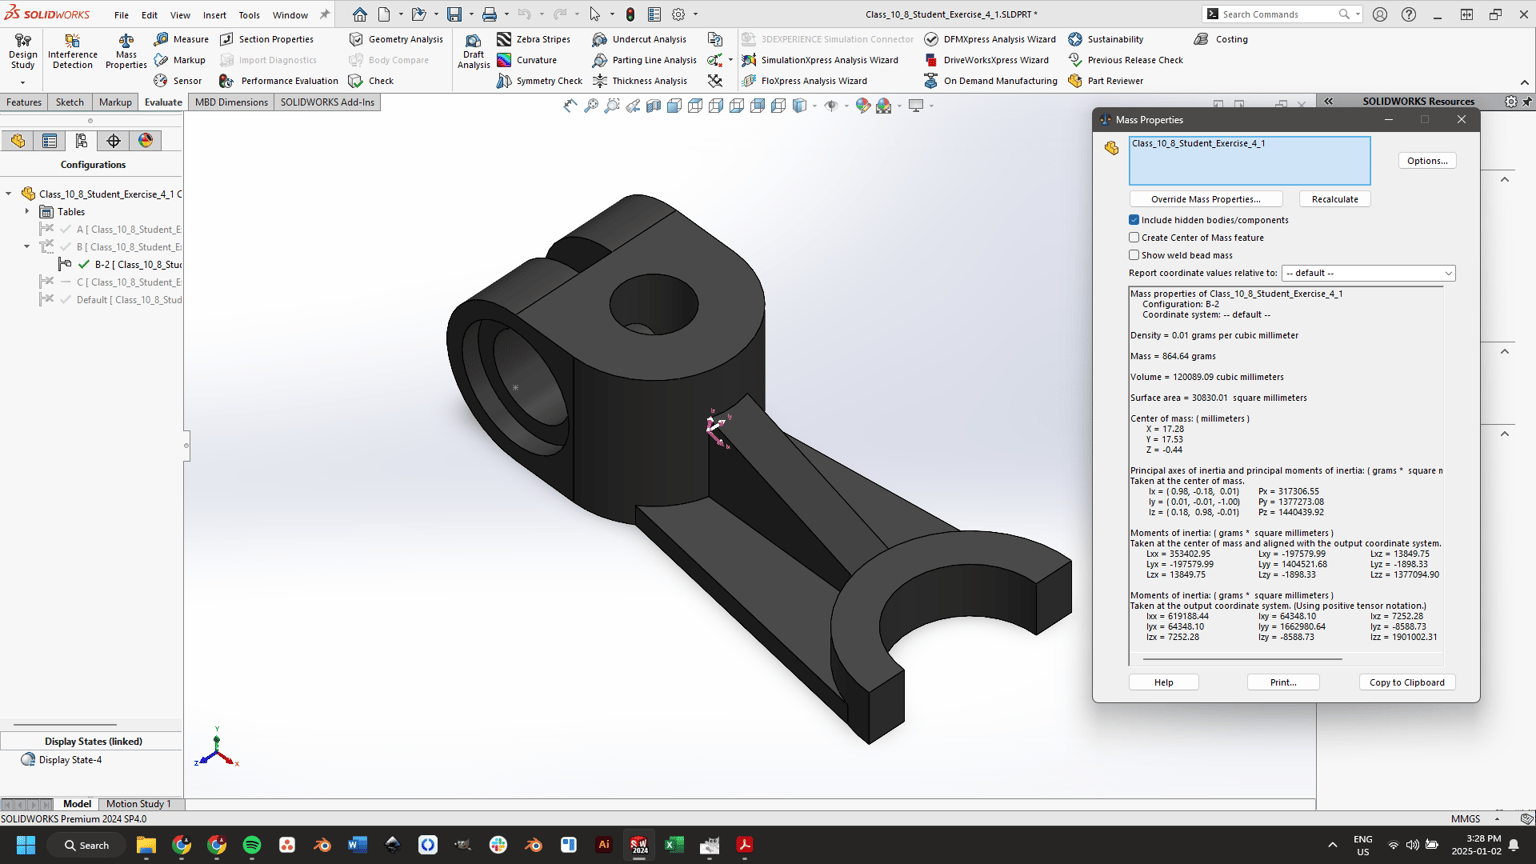Add a Sensor
This screenshot has height=864, width=1536.
[x=178, y=81]
